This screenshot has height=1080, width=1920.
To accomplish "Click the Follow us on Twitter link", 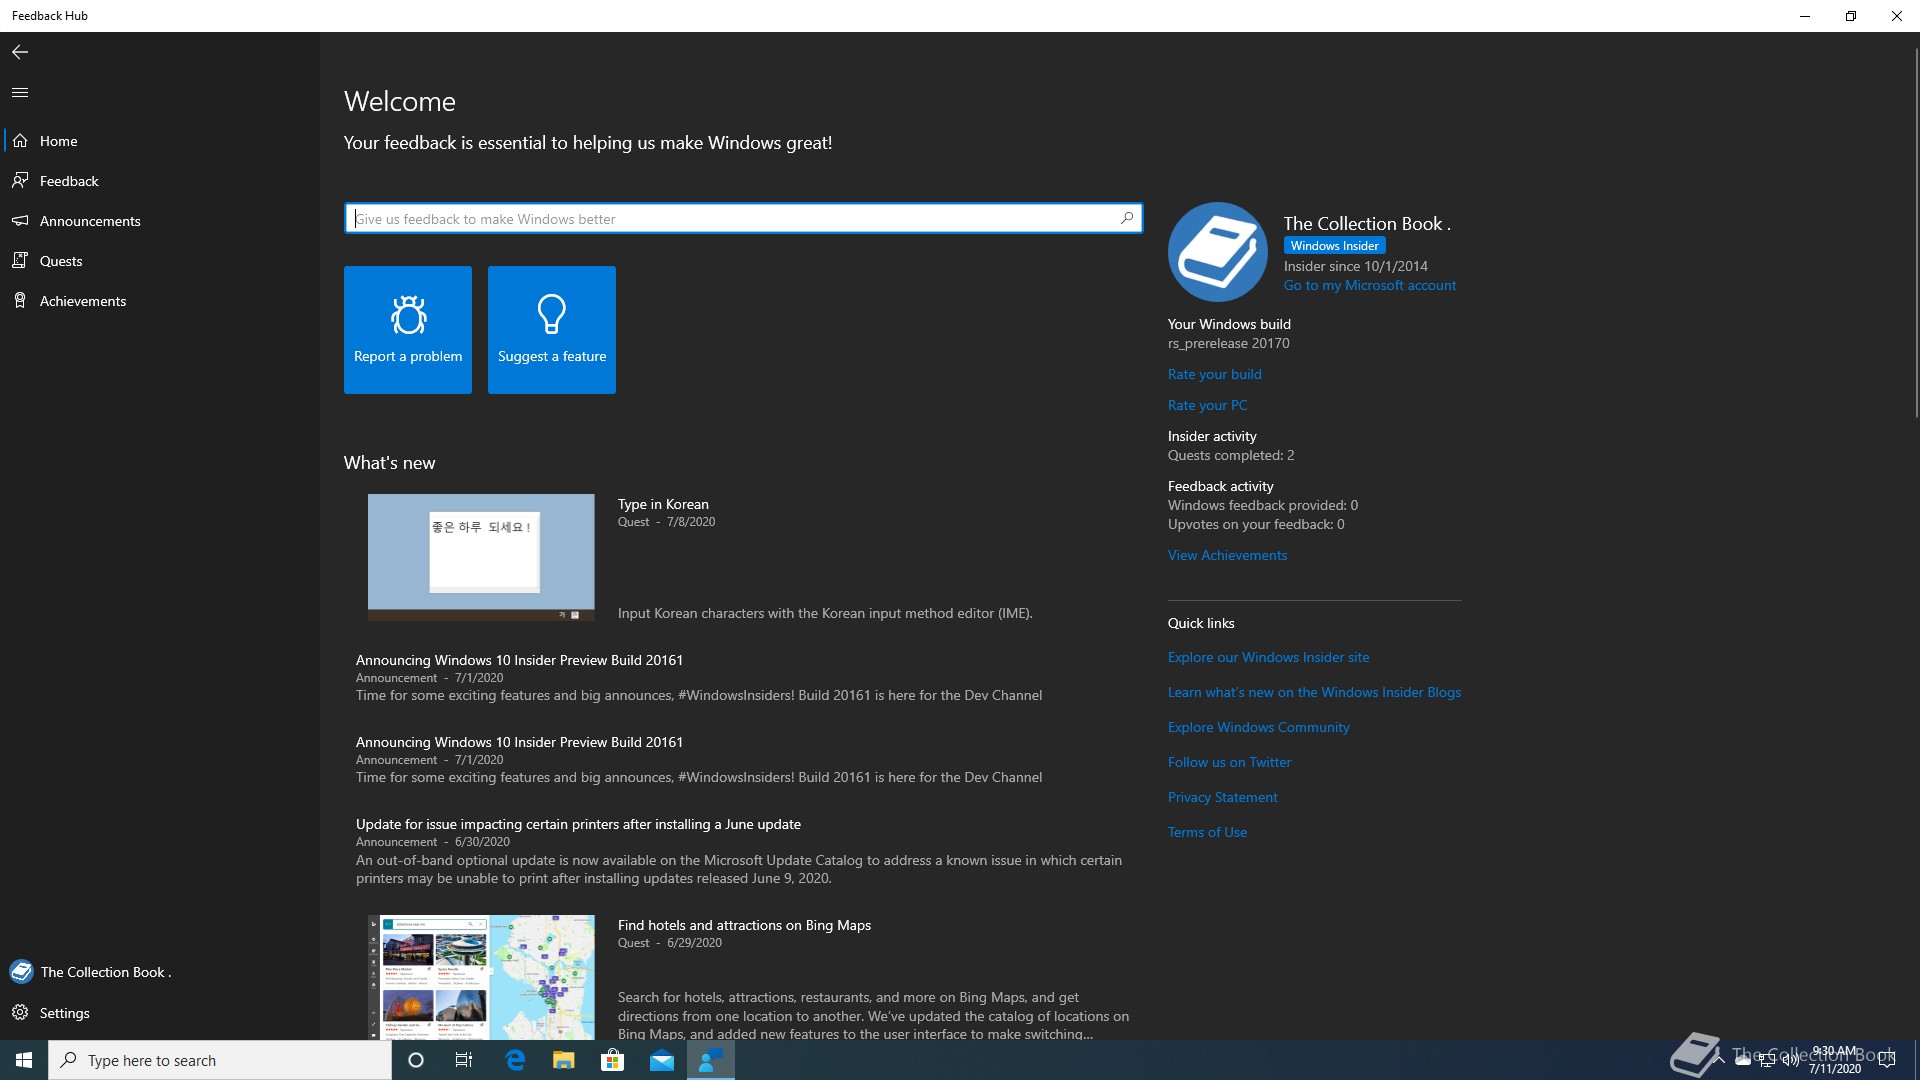I will pyautogui.click(x=1230, y=762).
